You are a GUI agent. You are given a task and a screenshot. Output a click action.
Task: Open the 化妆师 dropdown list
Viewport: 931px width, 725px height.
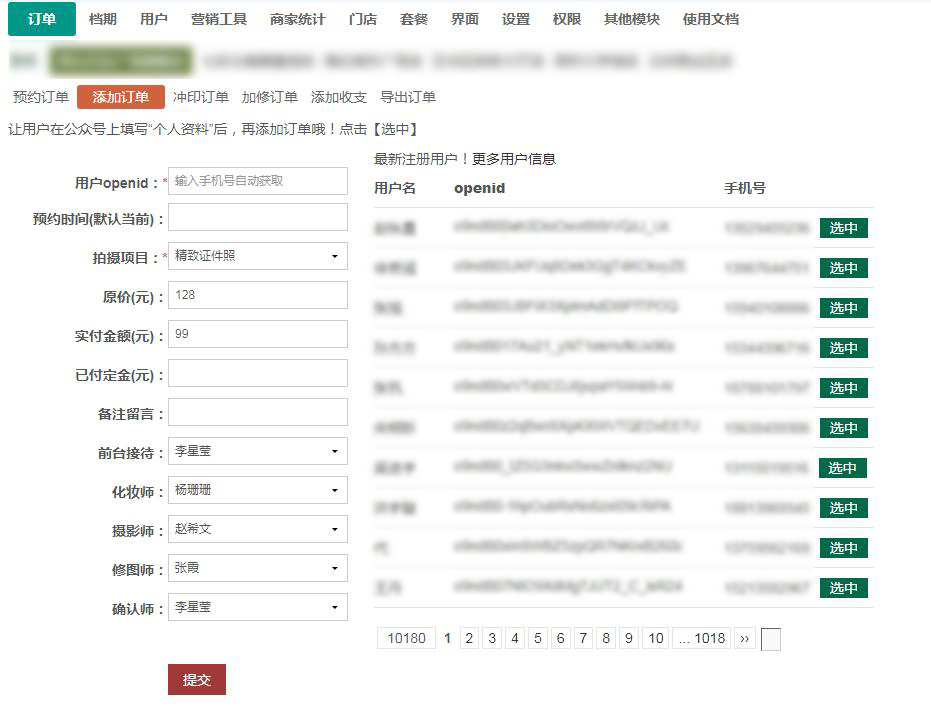click(258, 490)
